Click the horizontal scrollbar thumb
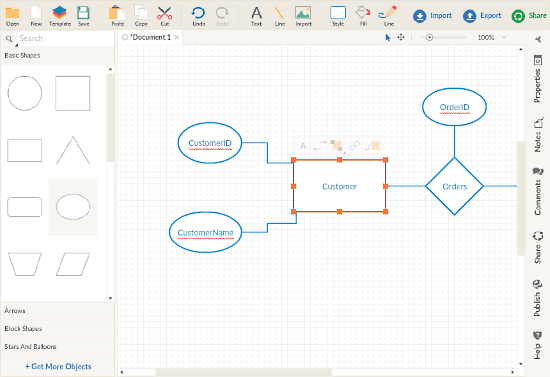Screen dimensions: 550x377 pos(243,372)
